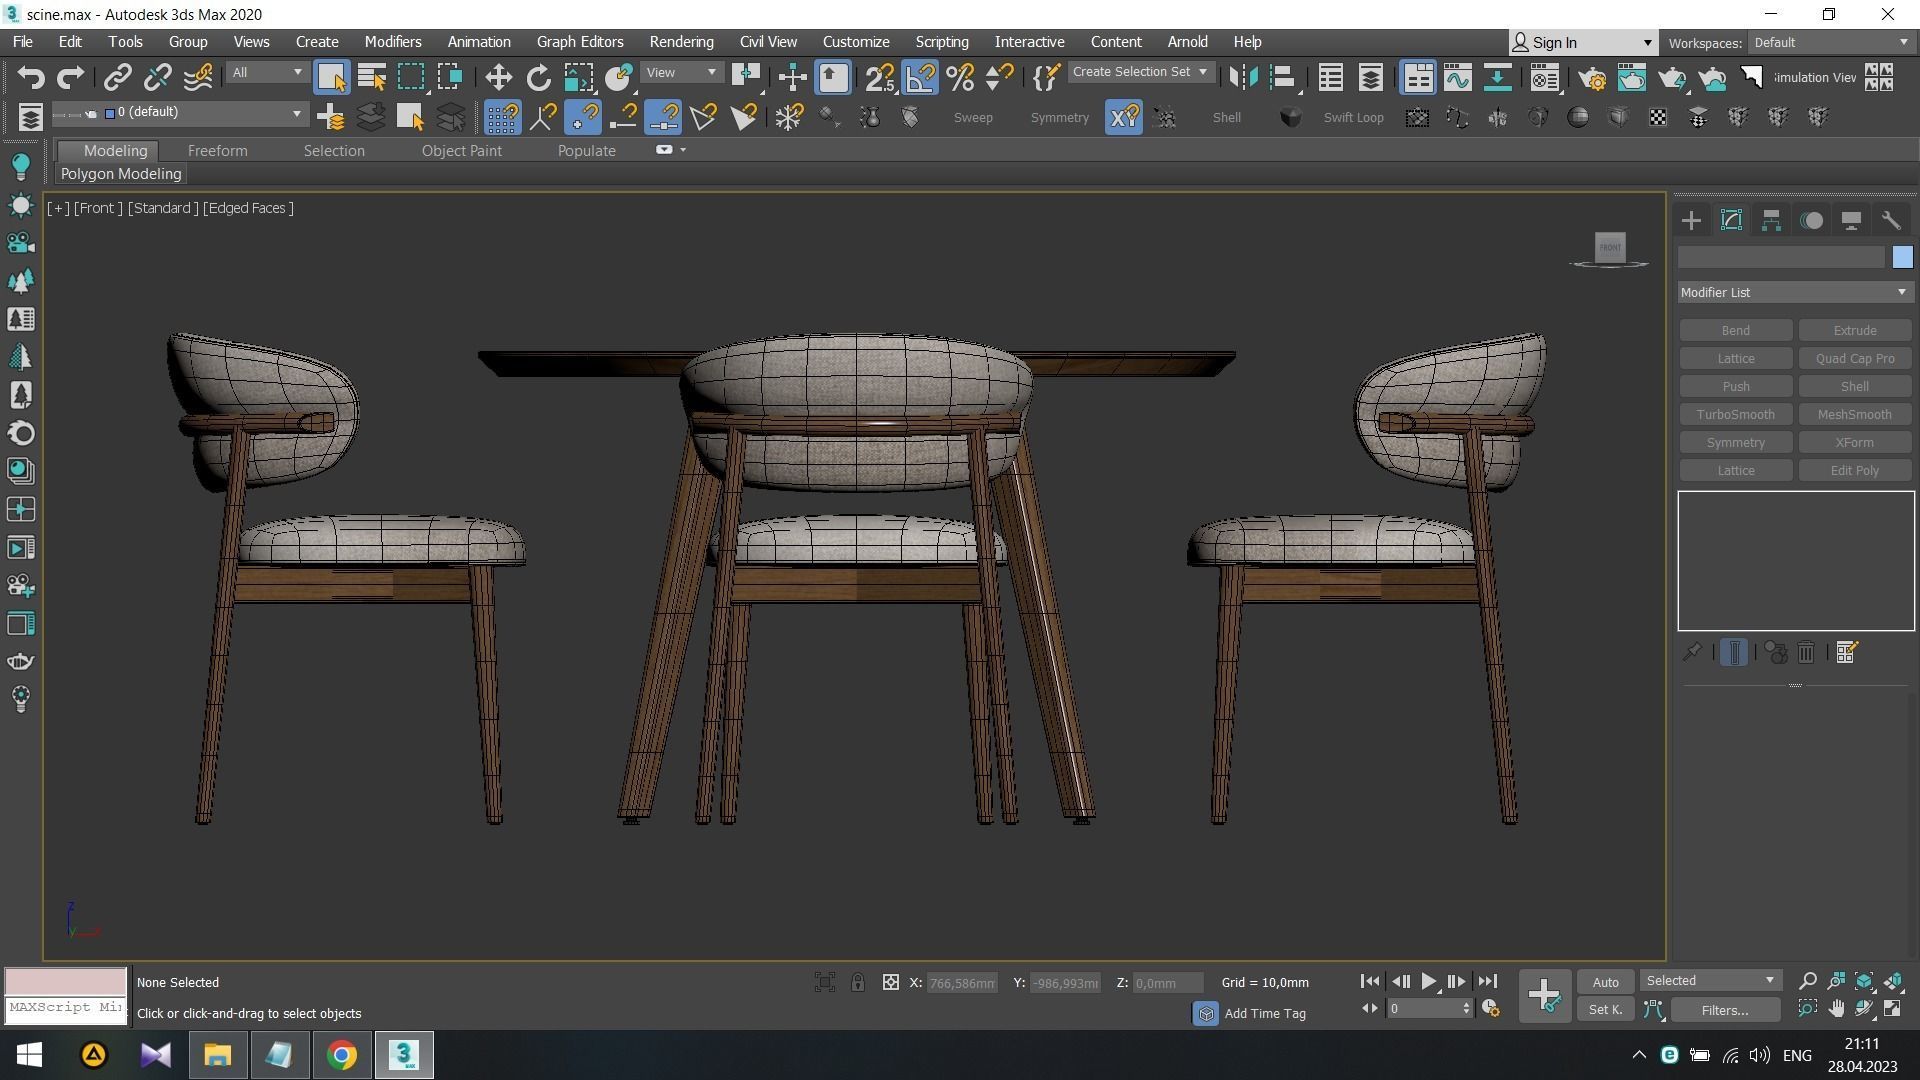The width and height of the screenshot is (1920, 1080).
Task: Click the Undo arrow icon
Action: [x=31, y=77]
